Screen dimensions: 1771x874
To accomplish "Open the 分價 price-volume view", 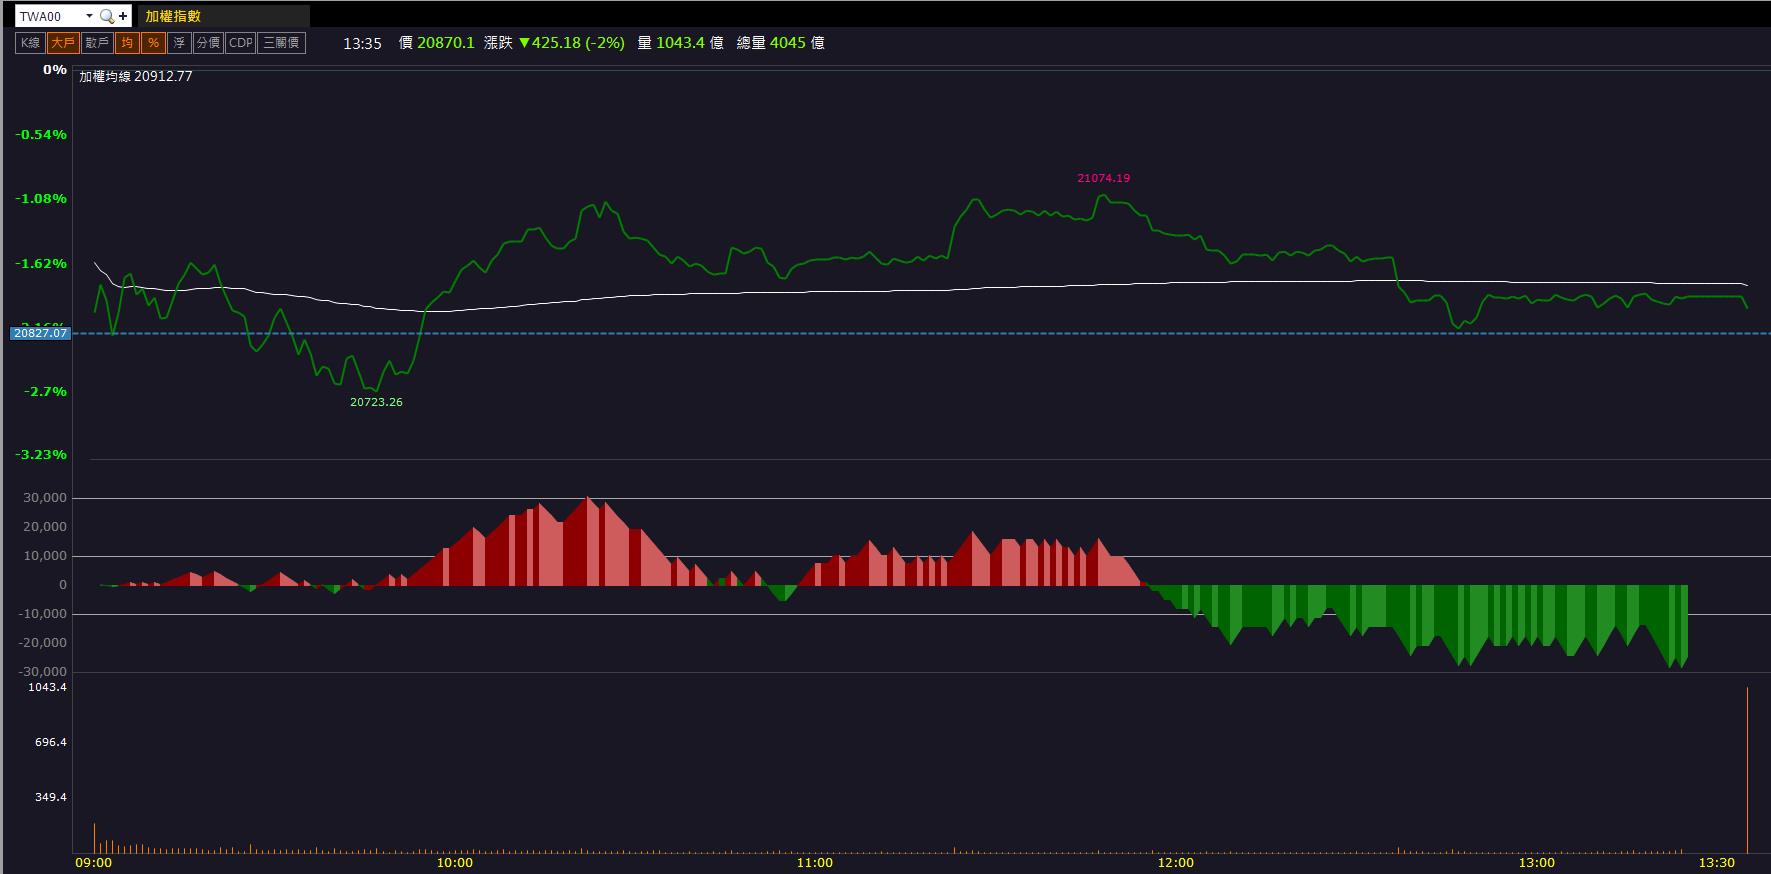I will [208, 43].
